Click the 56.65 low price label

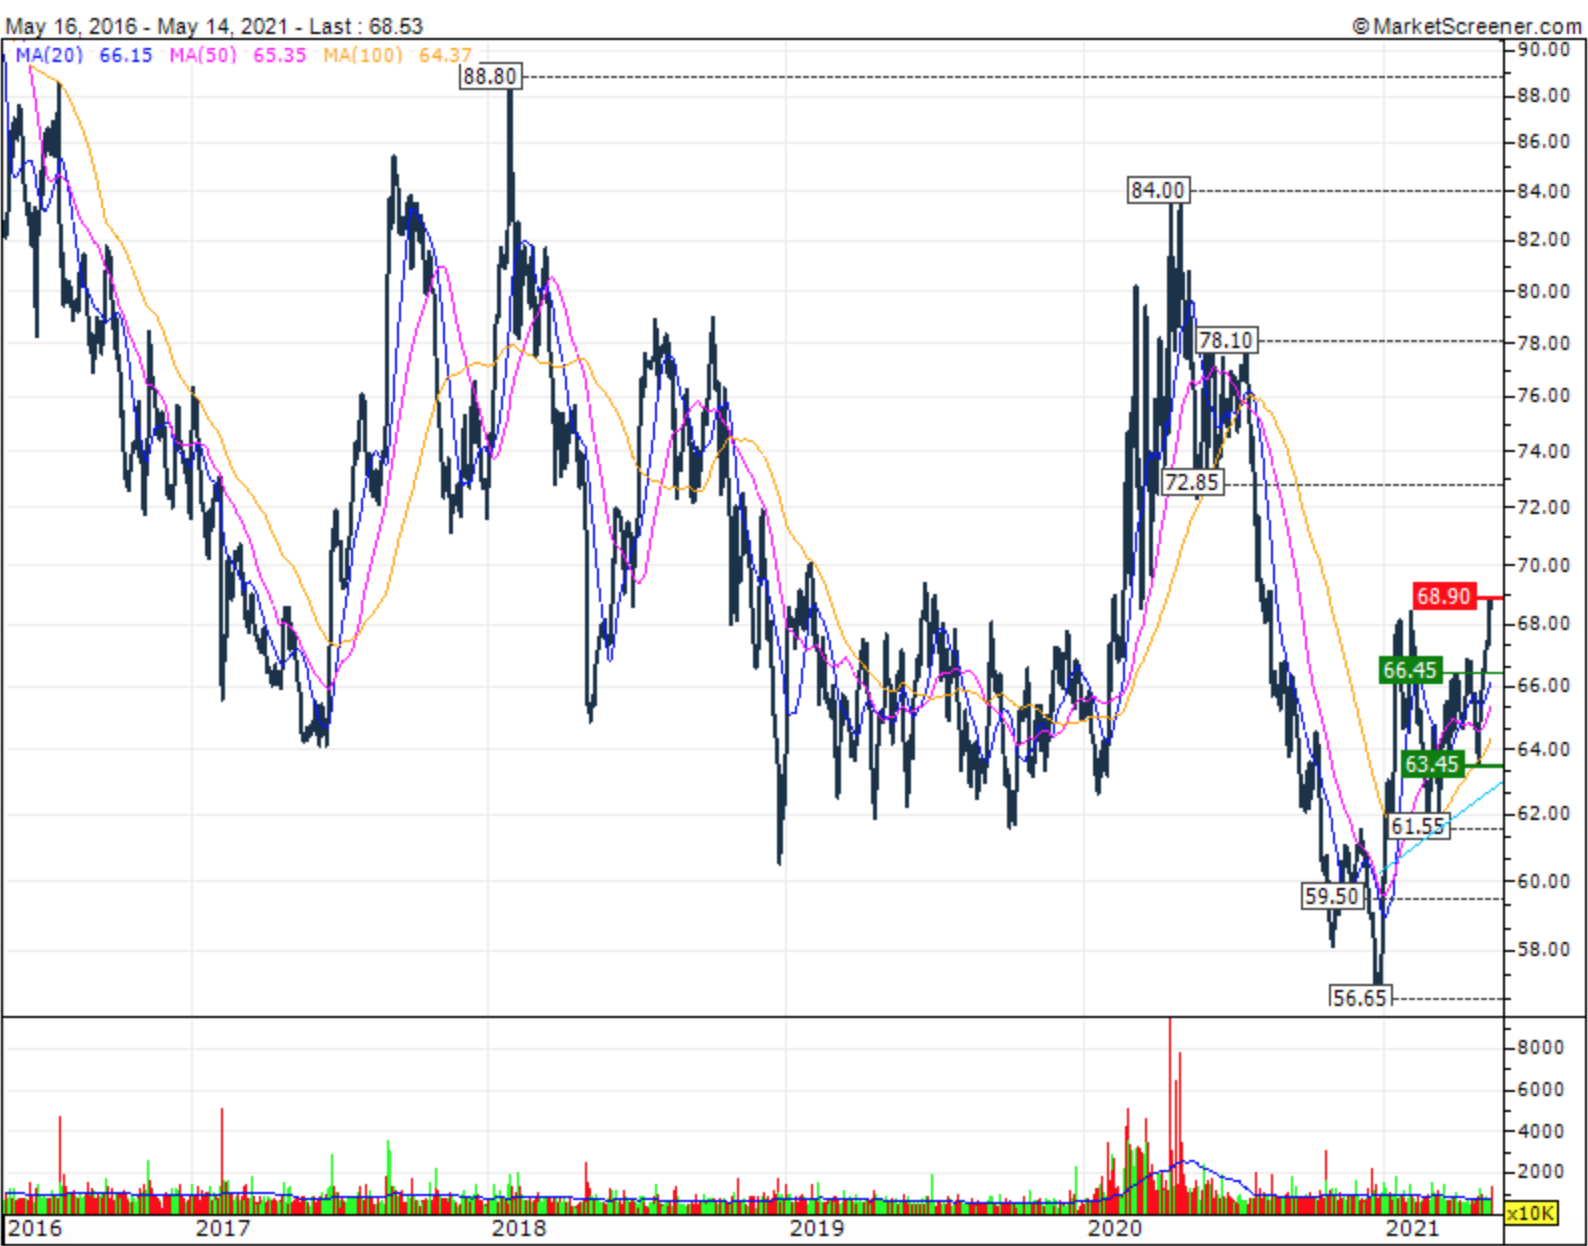coord(1360,997)
